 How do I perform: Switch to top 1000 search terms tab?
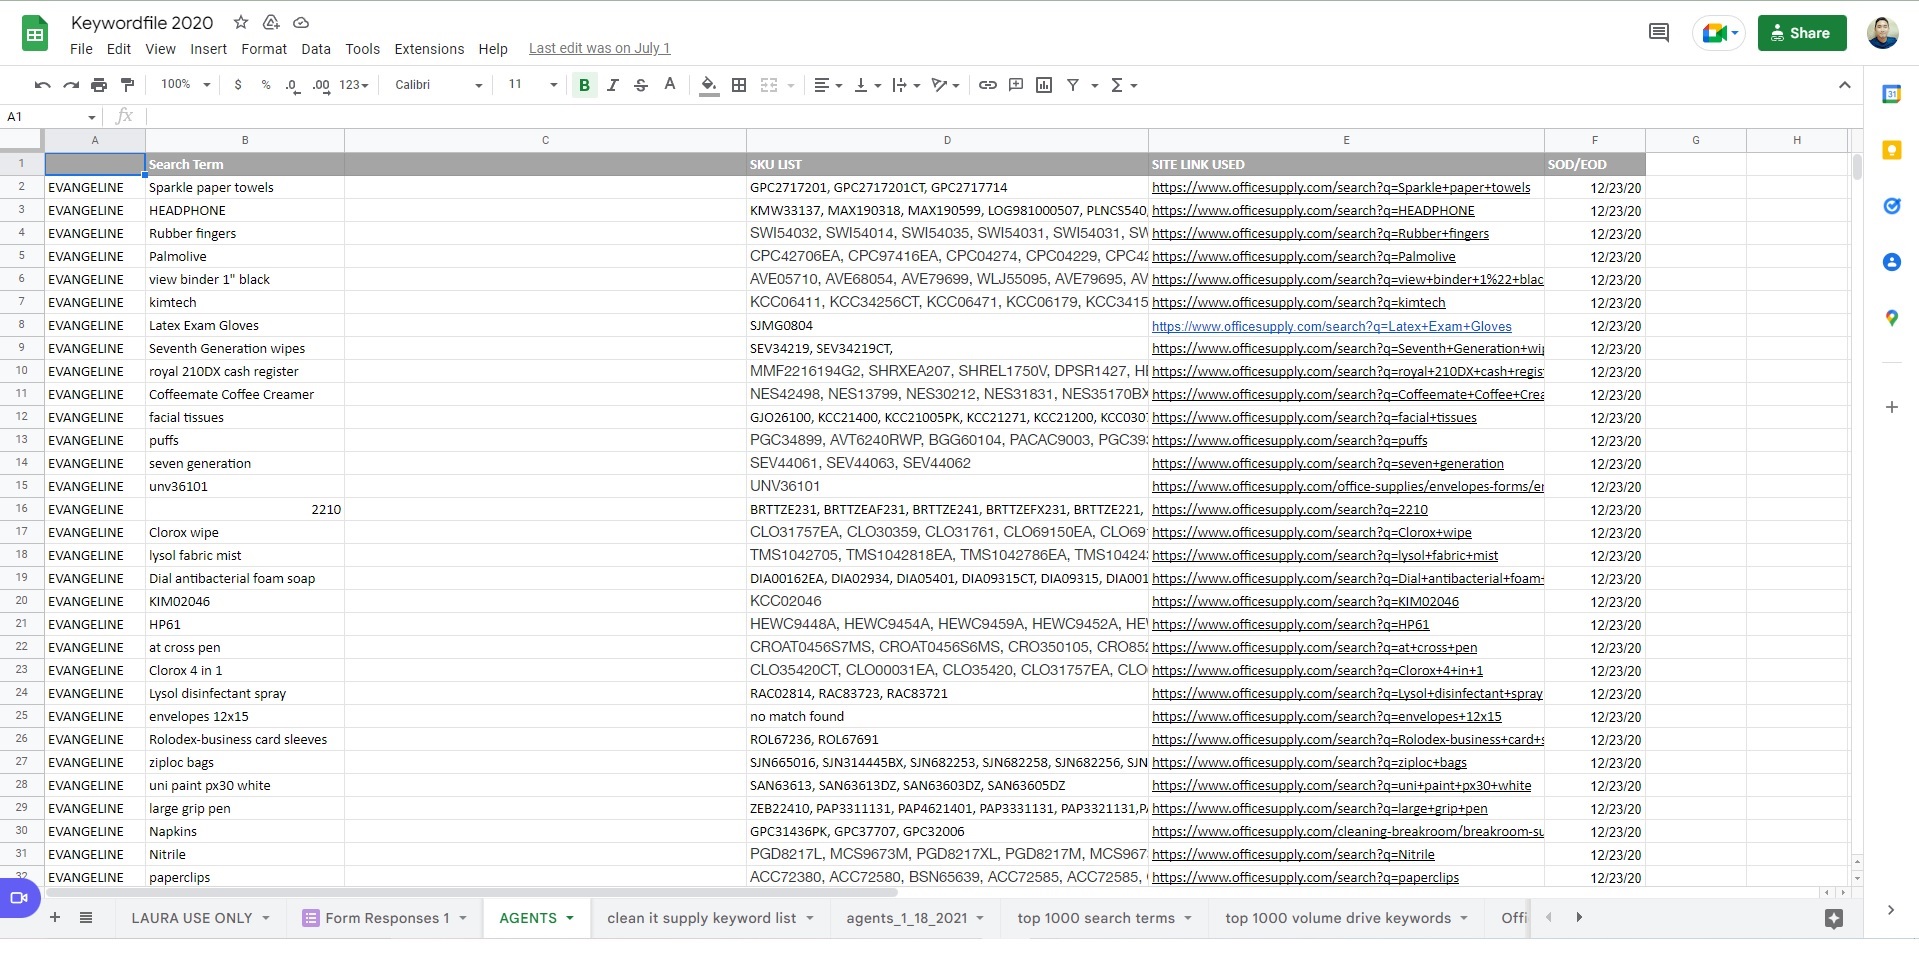[1105, 918]
